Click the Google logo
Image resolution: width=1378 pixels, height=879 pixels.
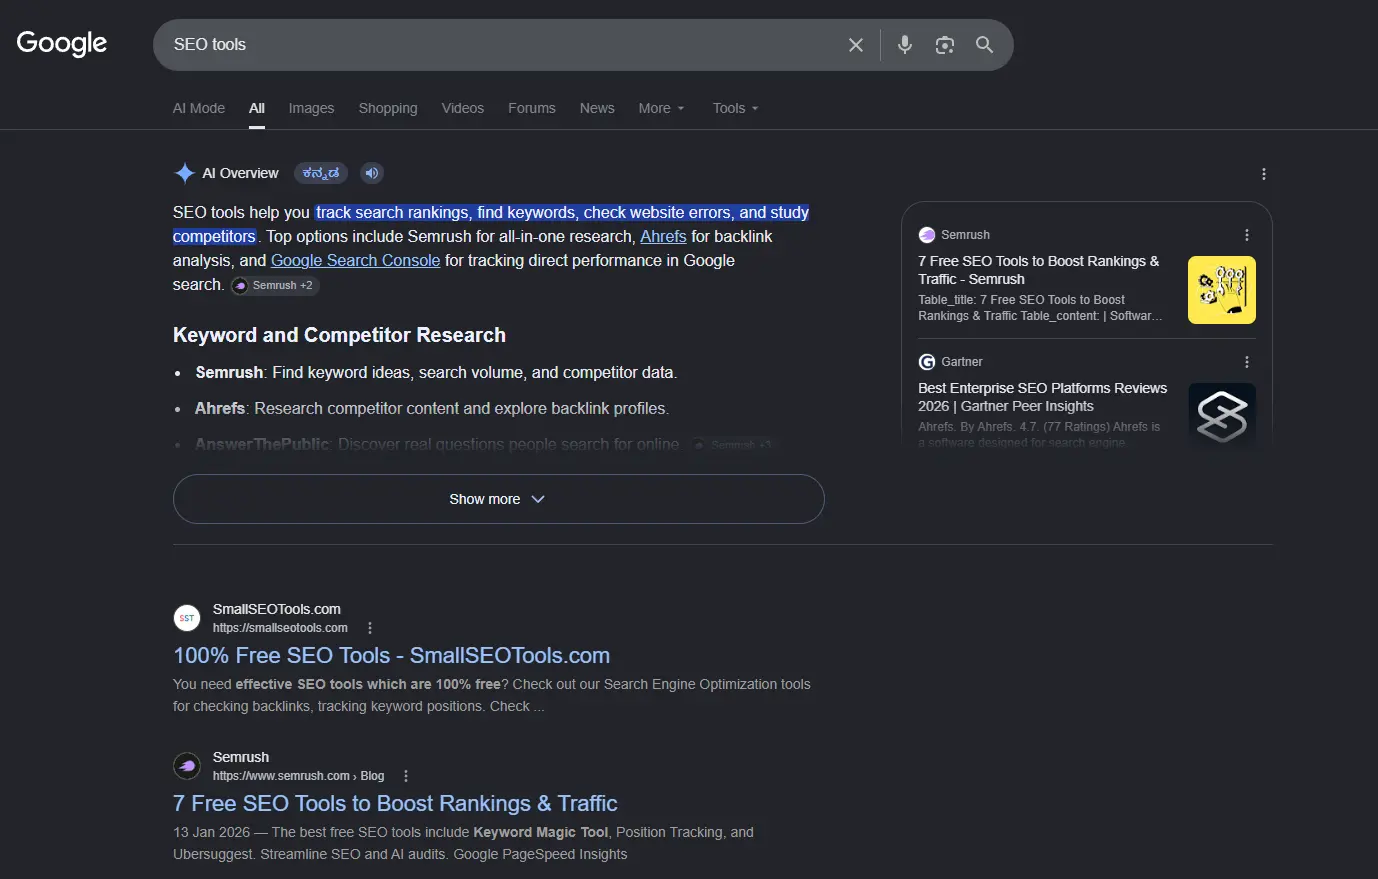pyautogui.click(x=62, y=43)
